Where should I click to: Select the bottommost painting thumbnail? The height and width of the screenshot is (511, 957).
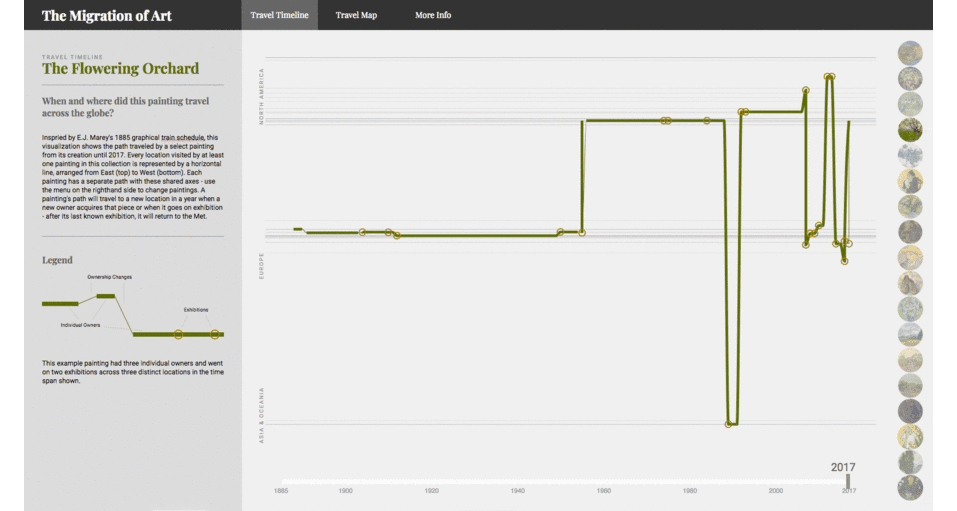[x=910, y=487]
